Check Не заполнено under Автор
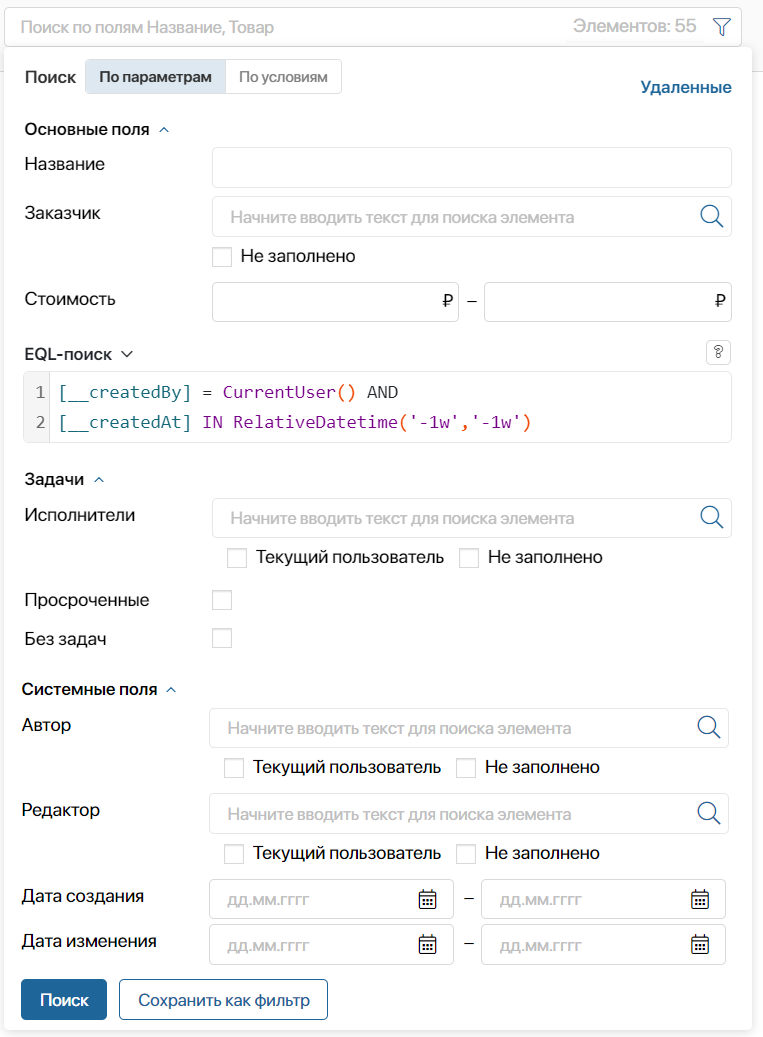 click(x=466, y=768)
